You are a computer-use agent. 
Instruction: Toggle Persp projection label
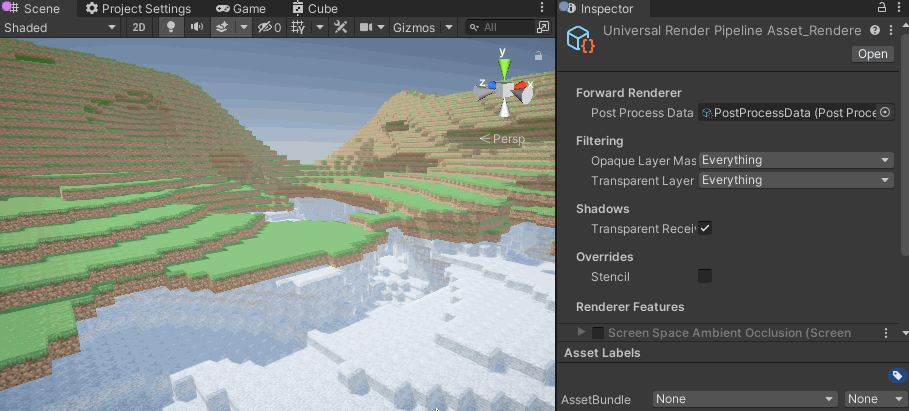502,139
